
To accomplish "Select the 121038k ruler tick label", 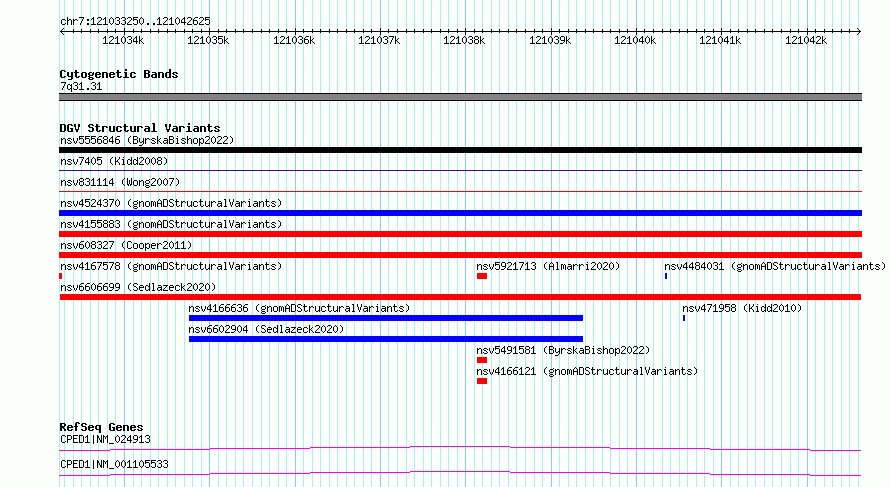I will tap(464, 40).
